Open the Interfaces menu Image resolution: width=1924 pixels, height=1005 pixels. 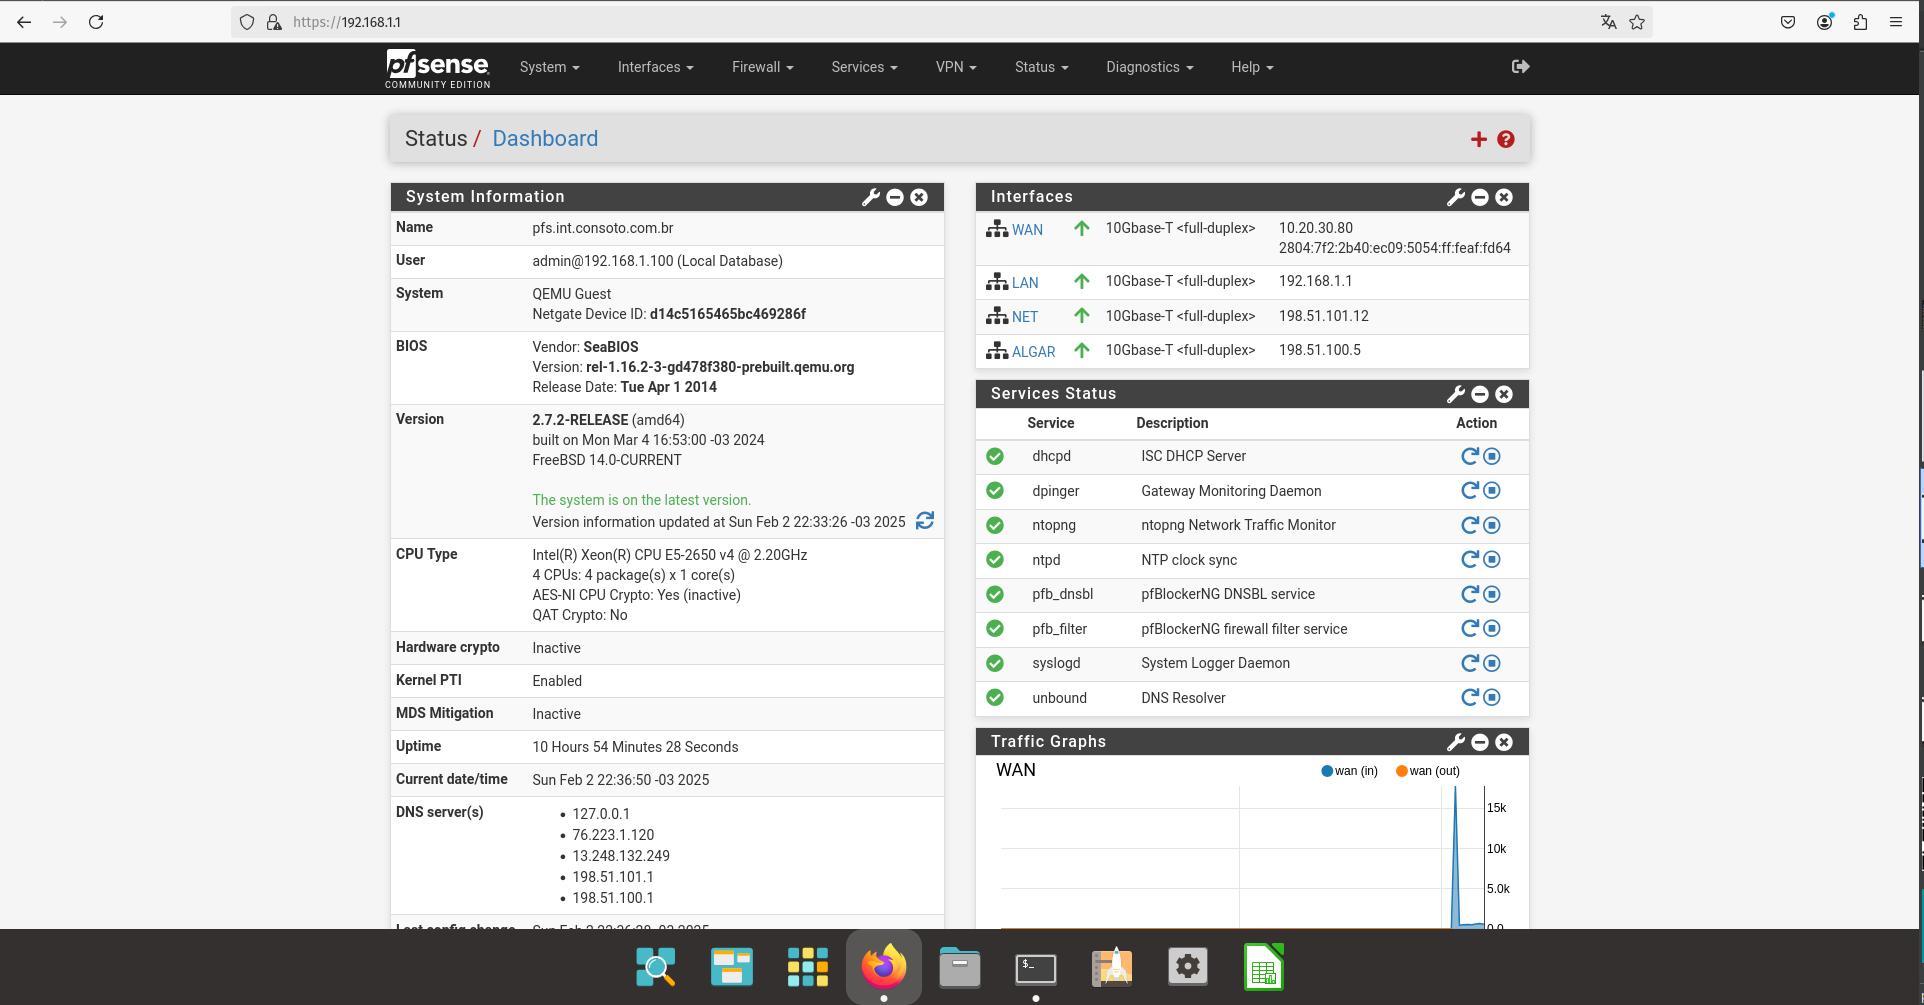pos(655,67)
